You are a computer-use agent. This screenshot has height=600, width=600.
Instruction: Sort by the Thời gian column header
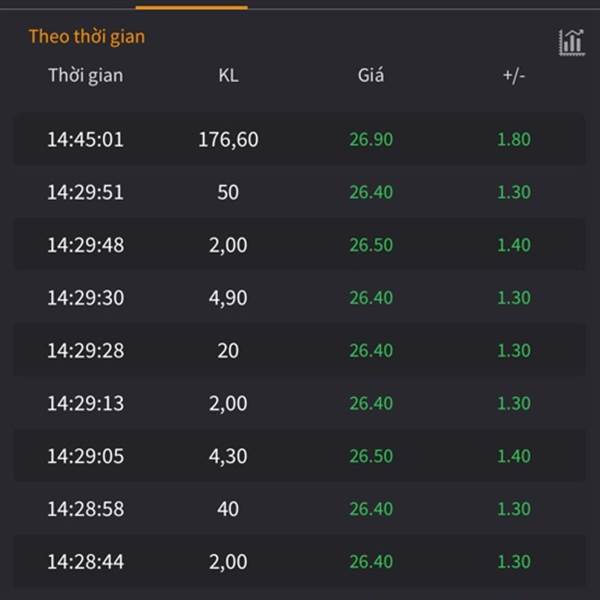click(86, 75)
